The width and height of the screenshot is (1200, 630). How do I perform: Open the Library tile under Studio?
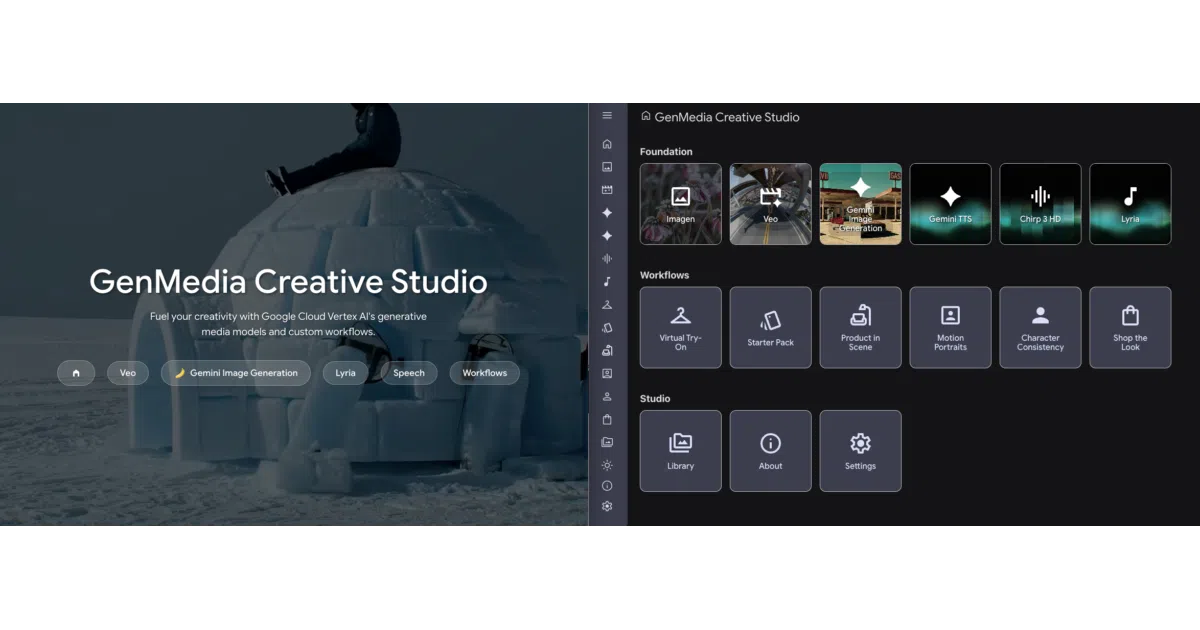tap(681, 451)
